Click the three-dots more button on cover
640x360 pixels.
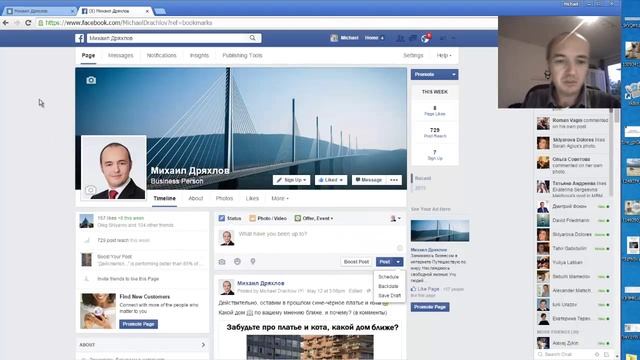394,180
